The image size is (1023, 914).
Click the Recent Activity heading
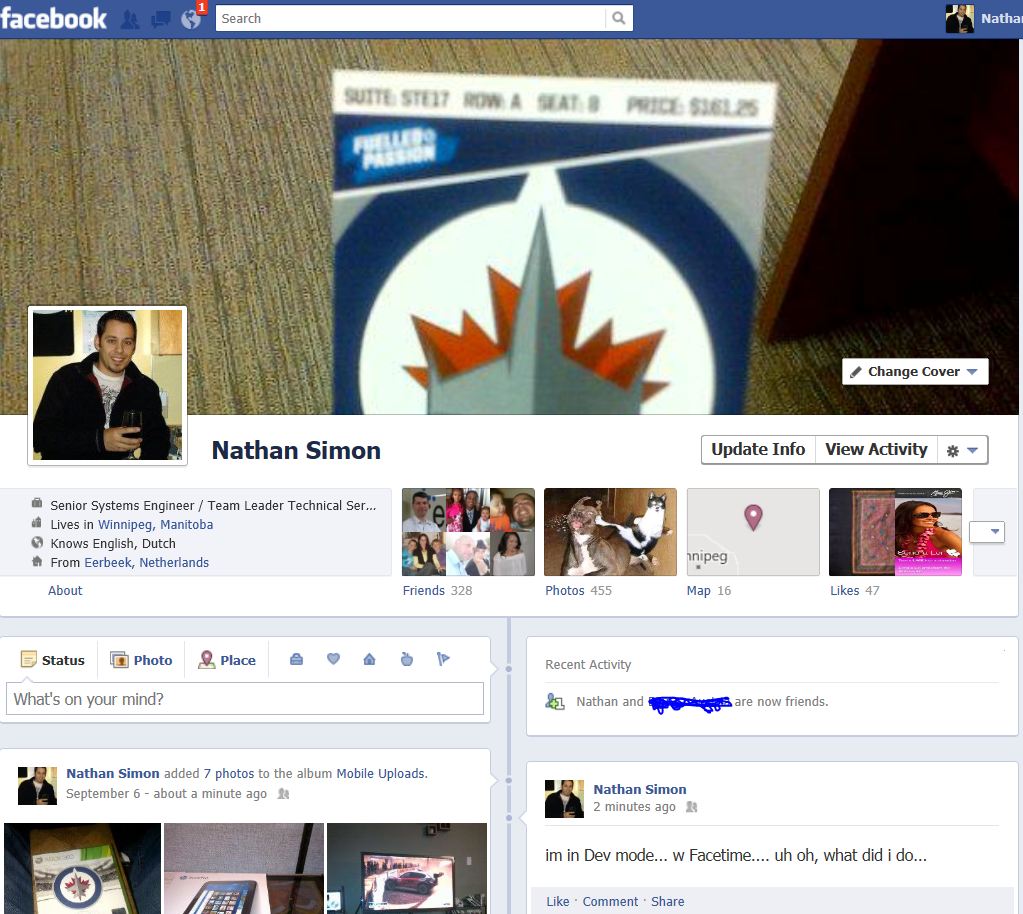point(588,664)
